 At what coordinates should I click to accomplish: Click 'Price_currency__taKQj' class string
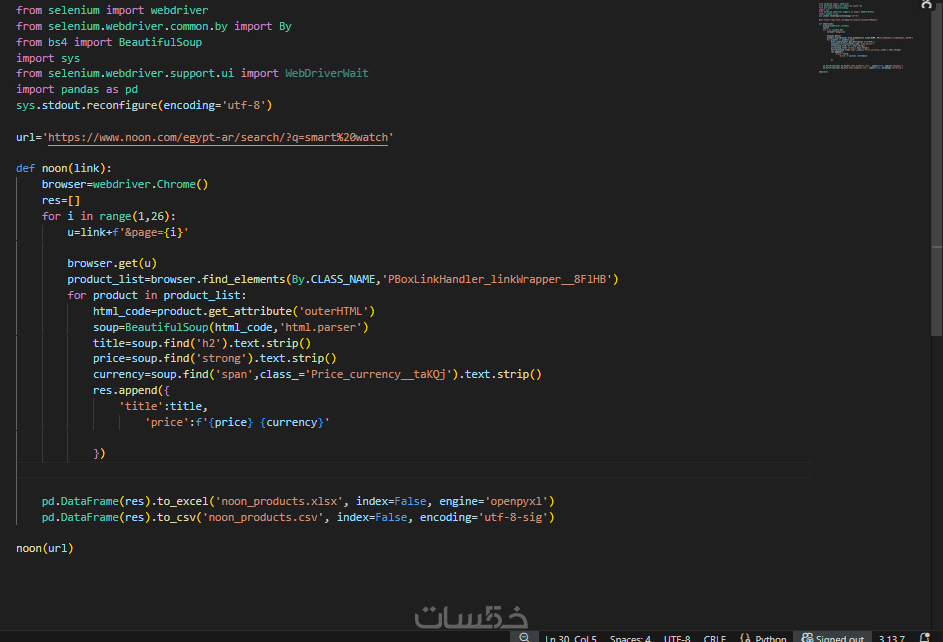pyautogui.click(x=378, y=374)
